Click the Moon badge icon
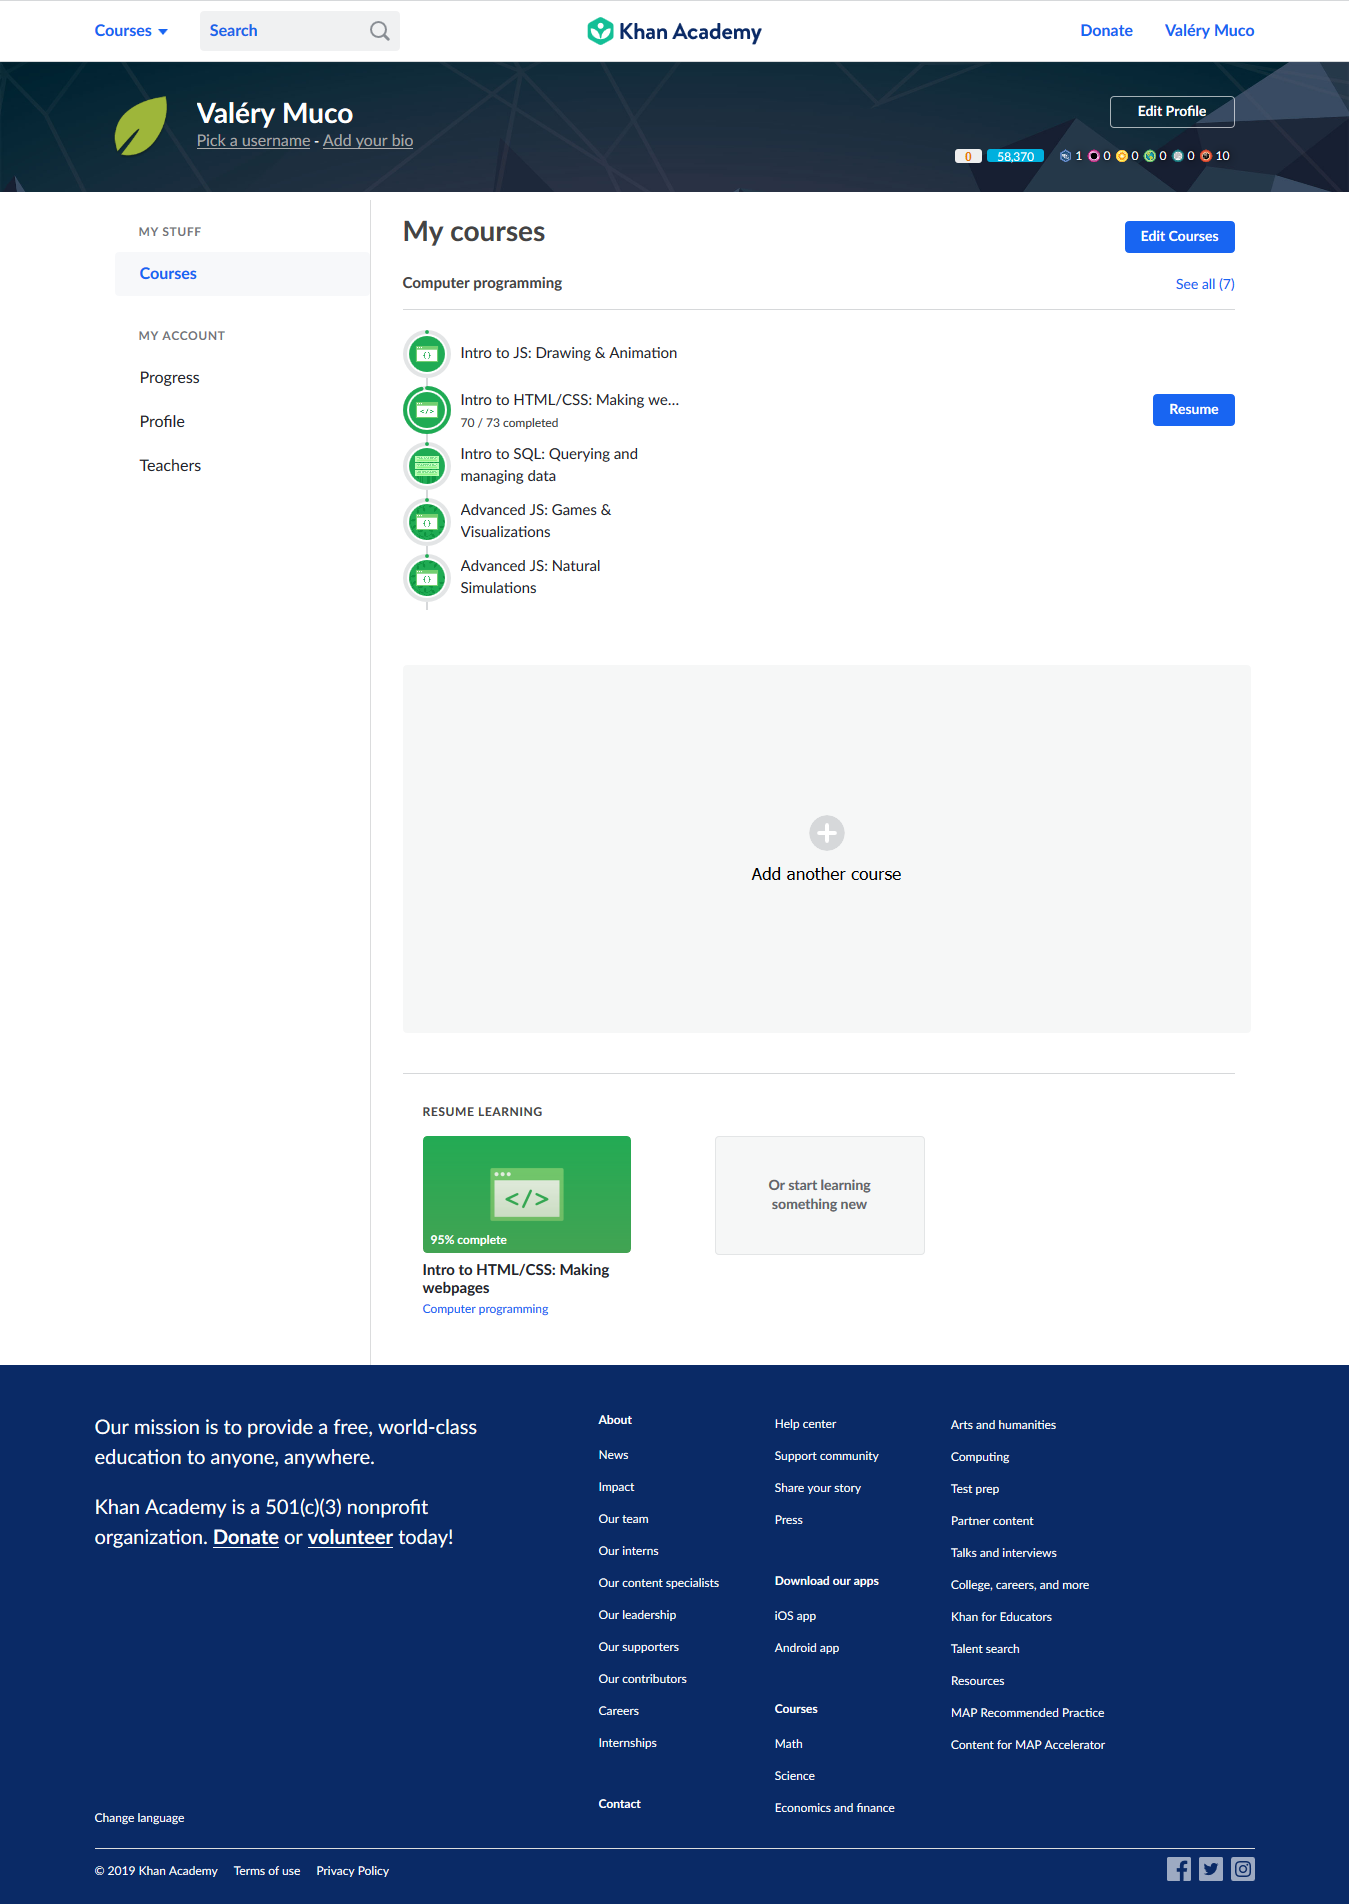The image size is (1349, 1904). click(1178, 156)
